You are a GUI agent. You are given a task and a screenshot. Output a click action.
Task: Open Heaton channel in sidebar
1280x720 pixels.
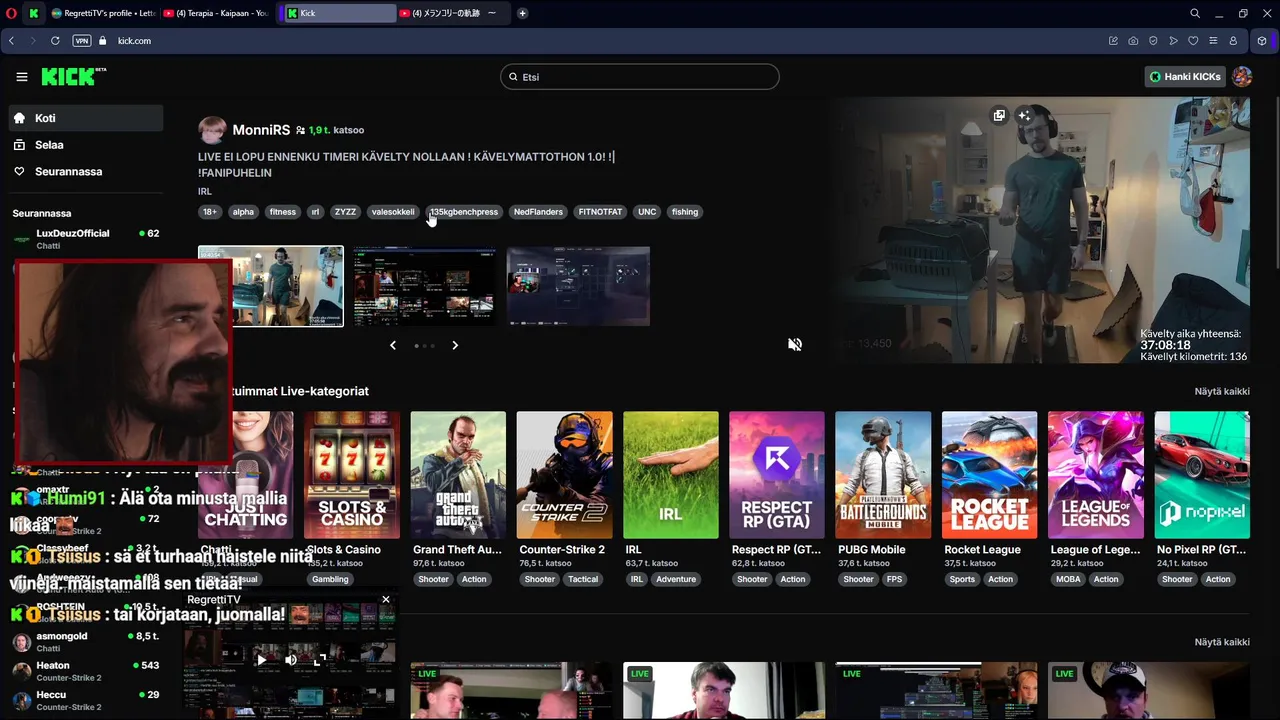coord(86,671)
